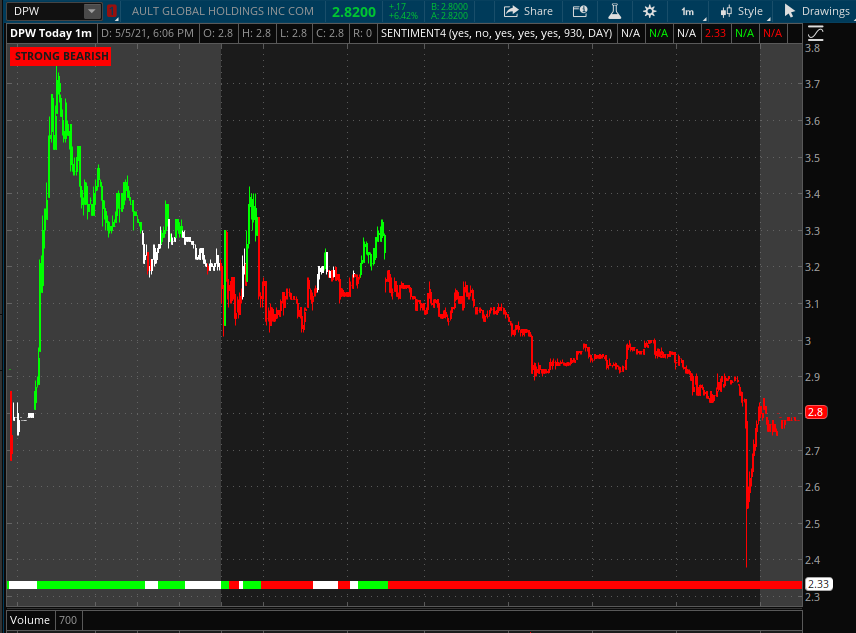Screen dimensions: 856x633
Task: Open the DPW symbol dropdown arrow
Action: (x=92, y=11)
